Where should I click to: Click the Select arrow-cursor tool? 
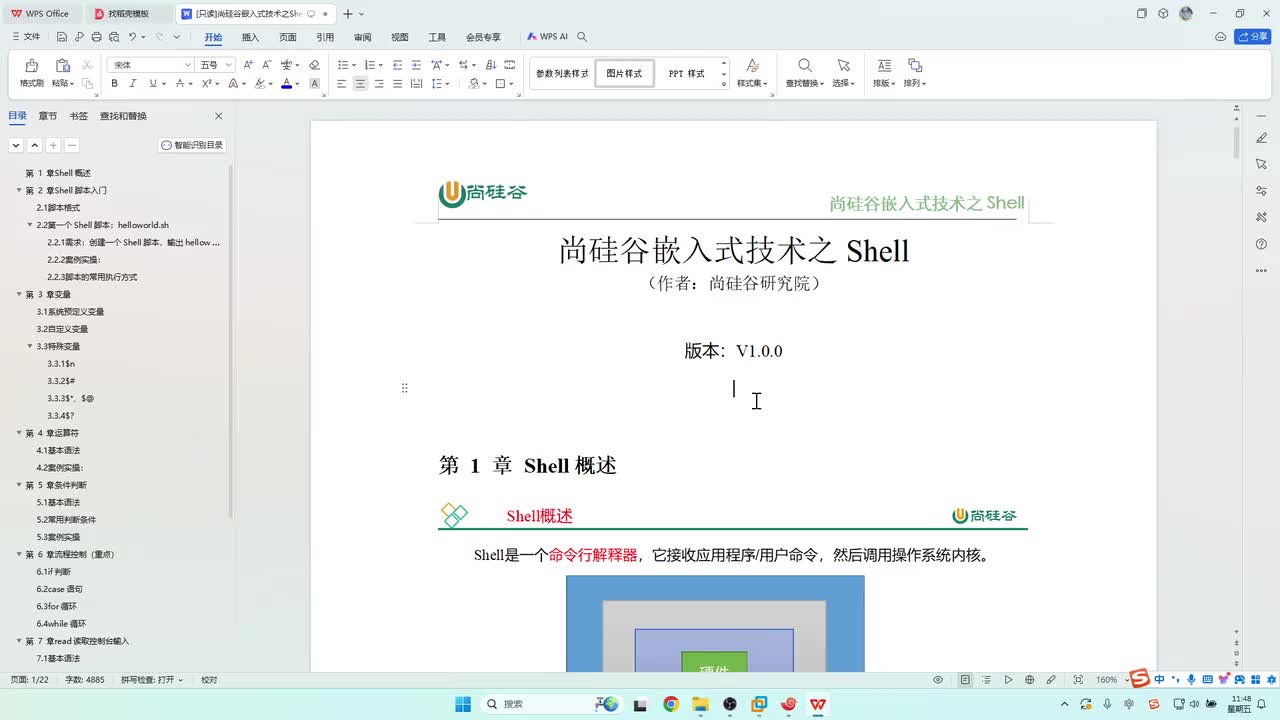pyautogui.click(x=844, y=66)
